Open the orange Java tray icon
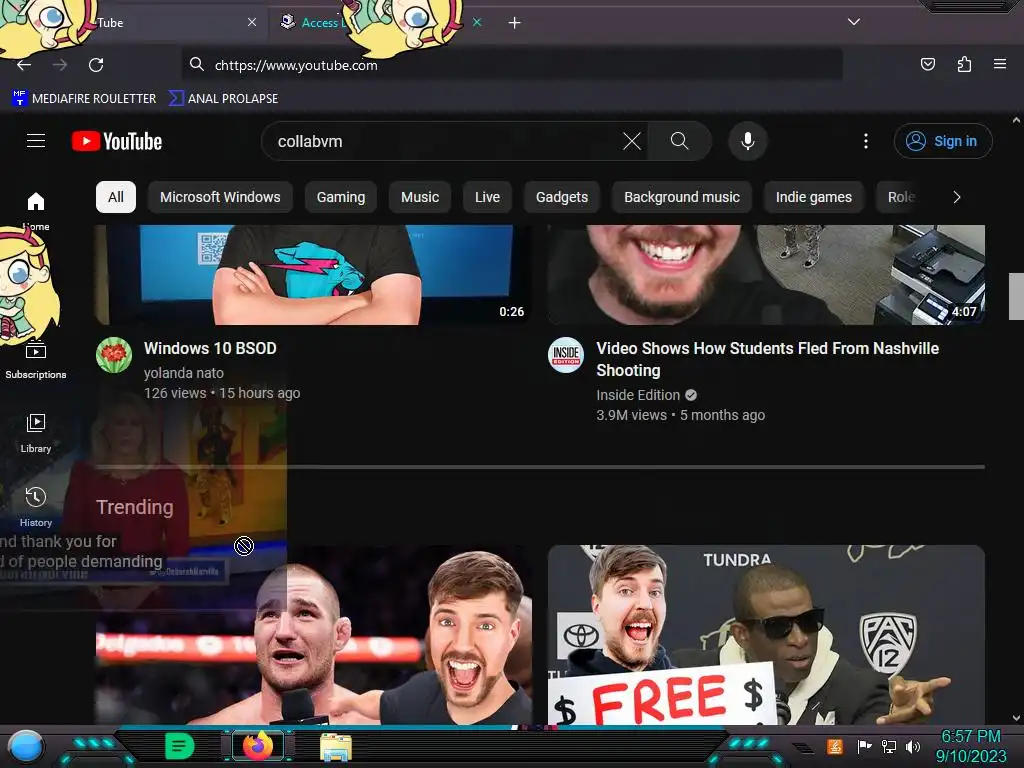Screen dimensions: 1024x768 click(x=835, y=746)
